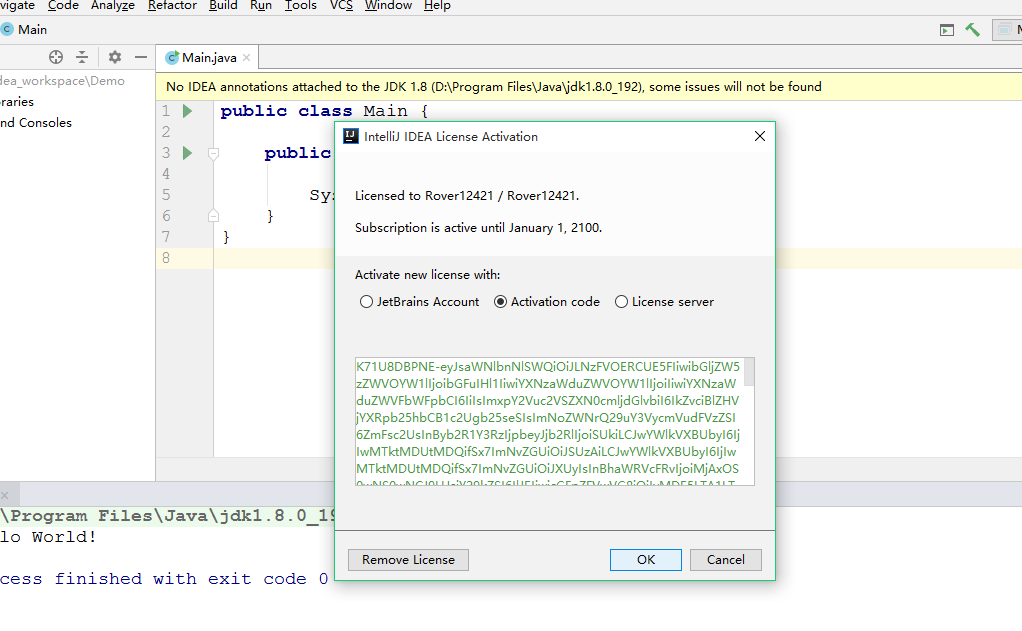This screenshot has width=1022, height=631.
Task: Collapse the method fold marker at line 3
Action: [x=213, y=154]
